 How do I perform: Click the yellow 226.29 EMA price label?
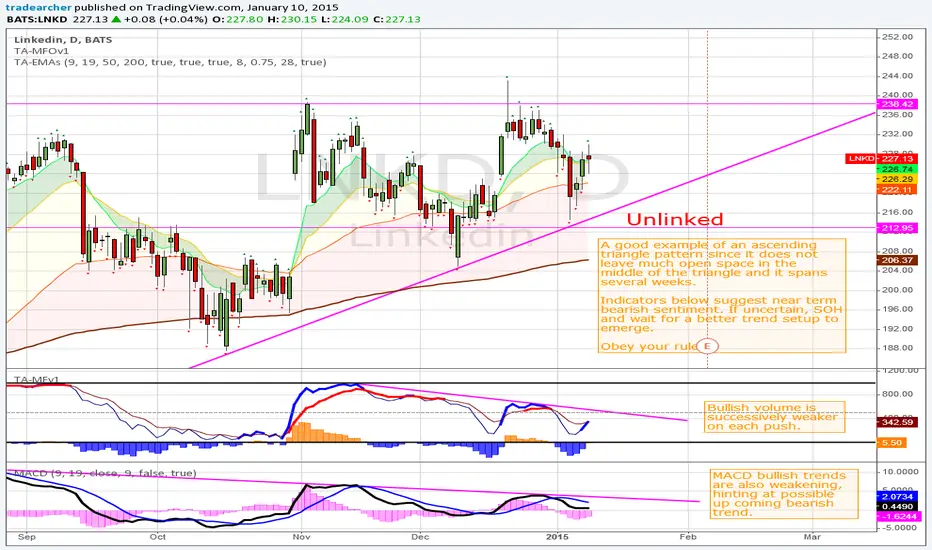[897, 180]
